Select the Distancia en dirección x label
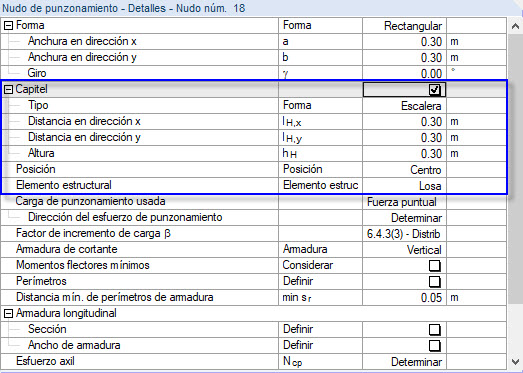Image resolution: width=523 pixels, height=373 pixels. pos(84,121)
